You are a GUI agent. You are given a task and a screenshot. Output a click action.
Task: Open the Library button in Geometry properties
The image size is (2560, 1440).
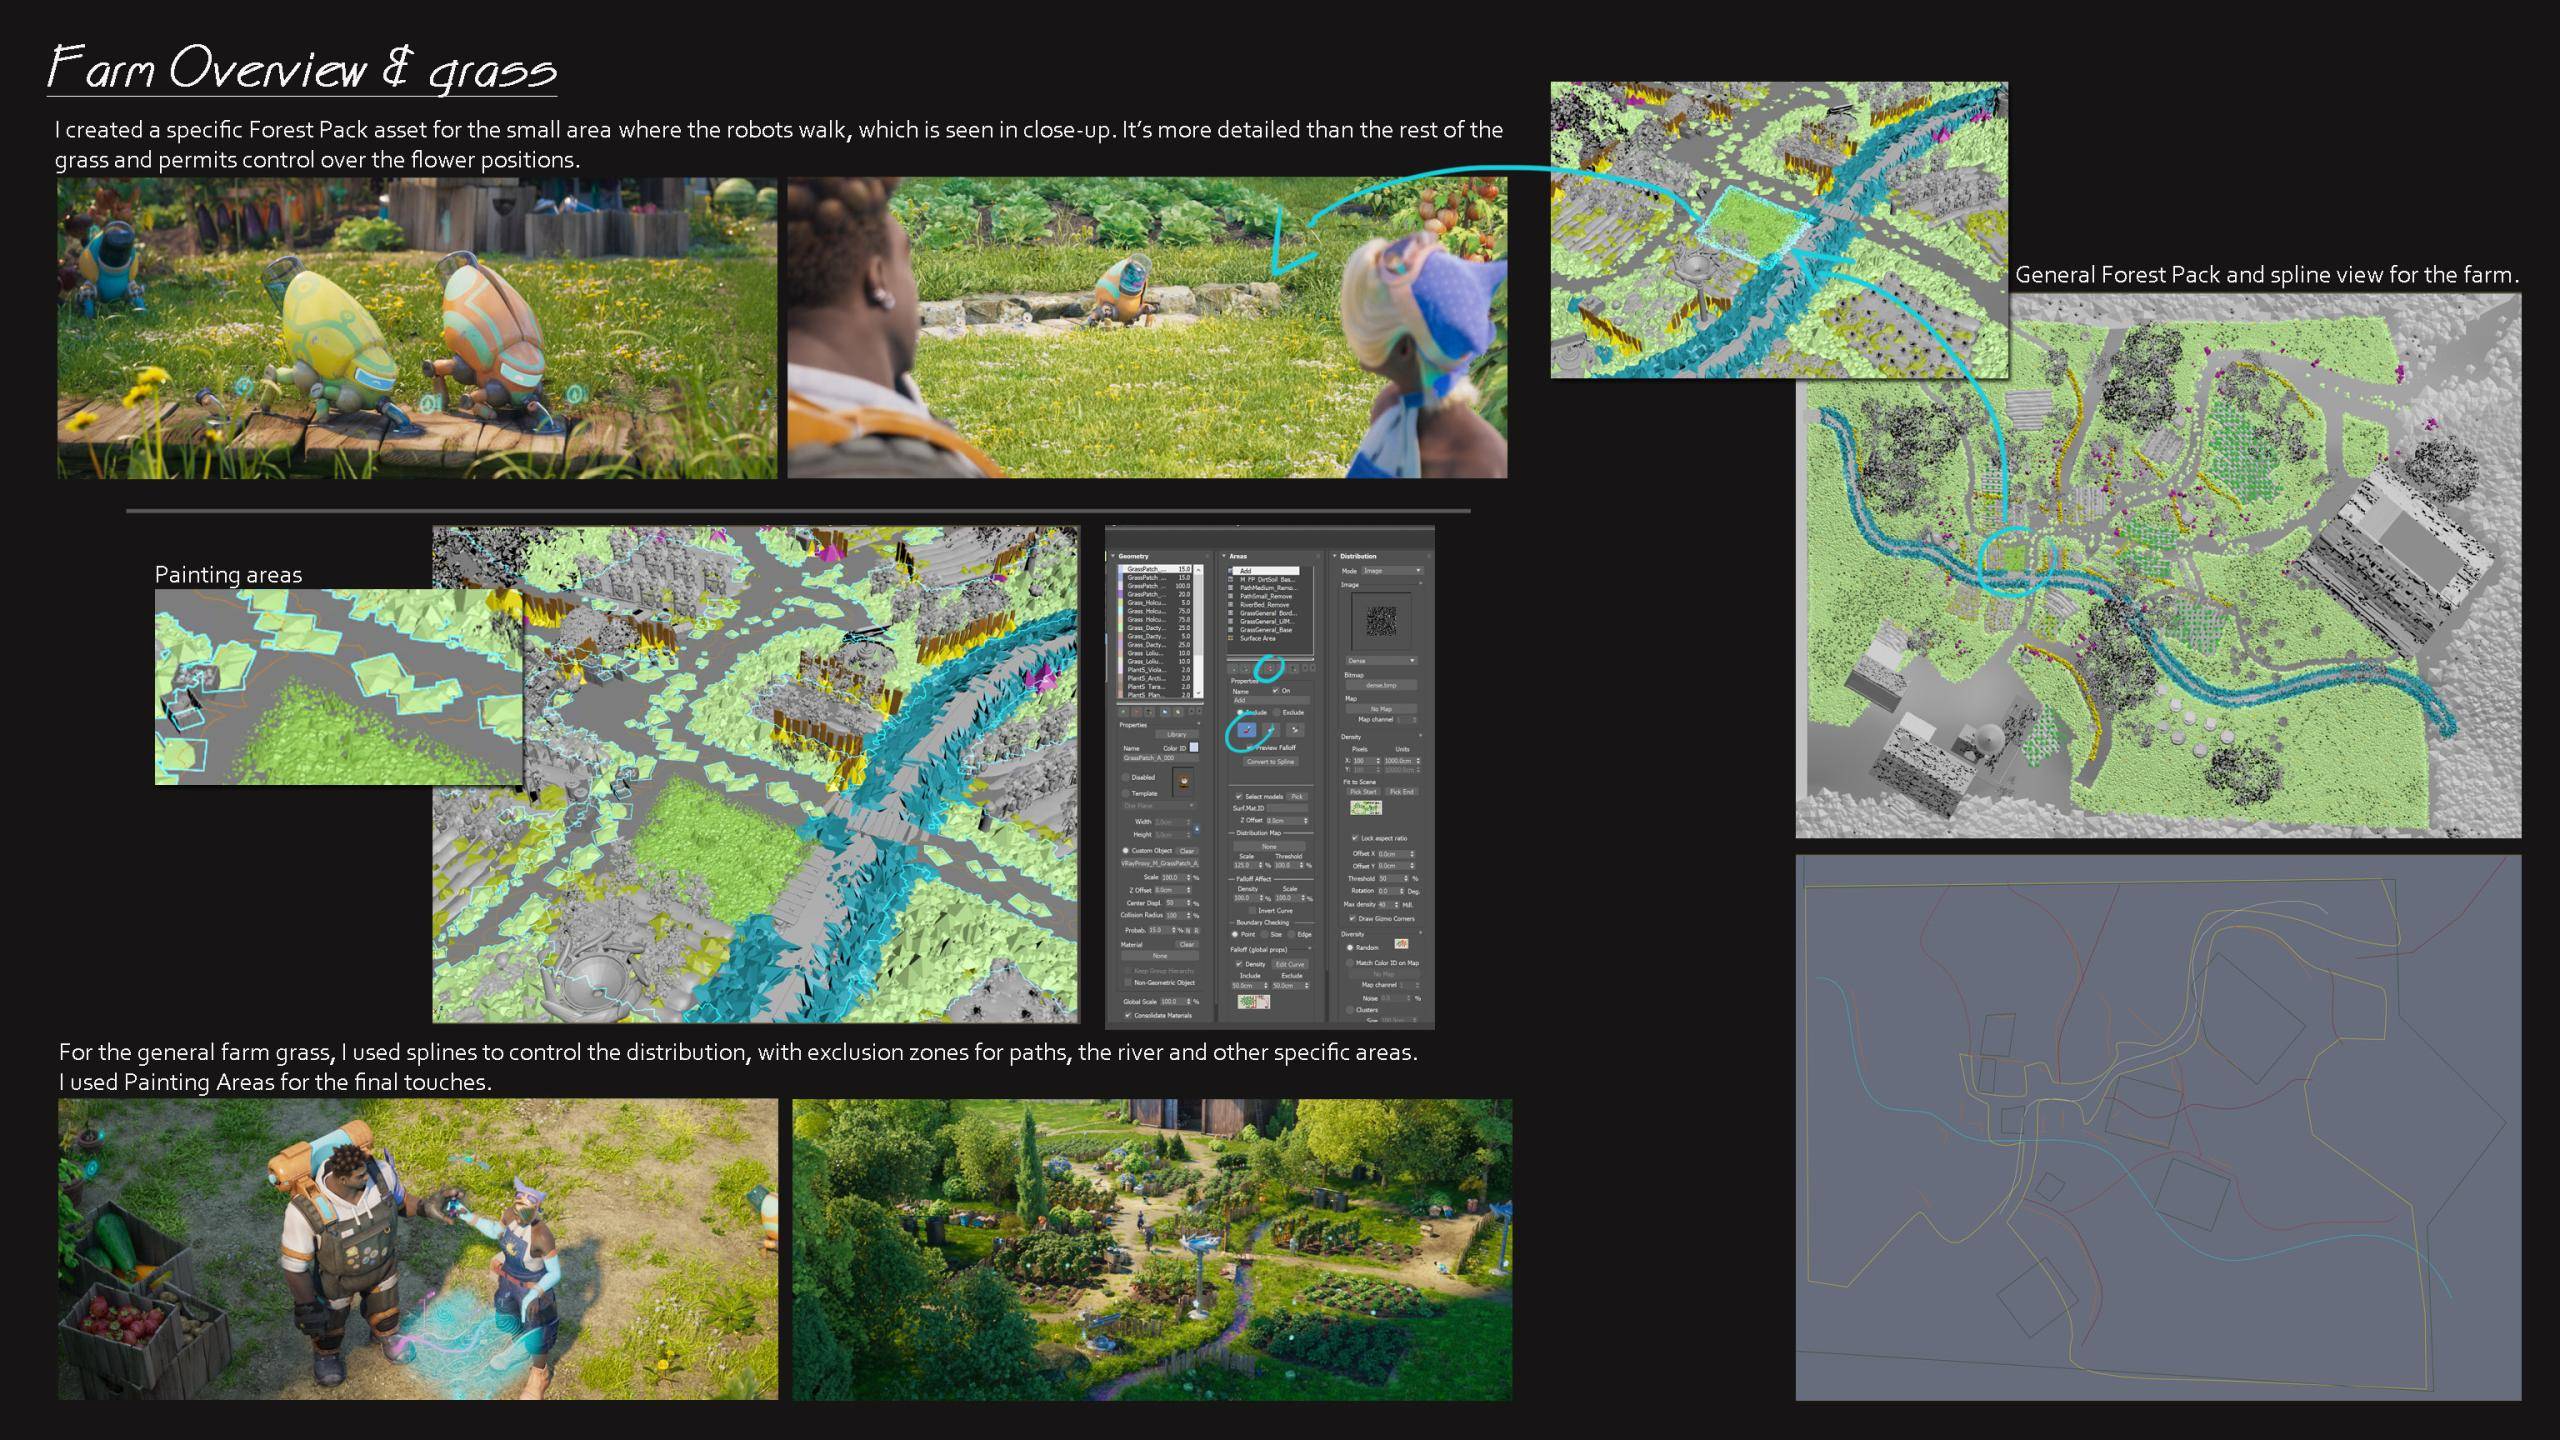(1177, 734)
